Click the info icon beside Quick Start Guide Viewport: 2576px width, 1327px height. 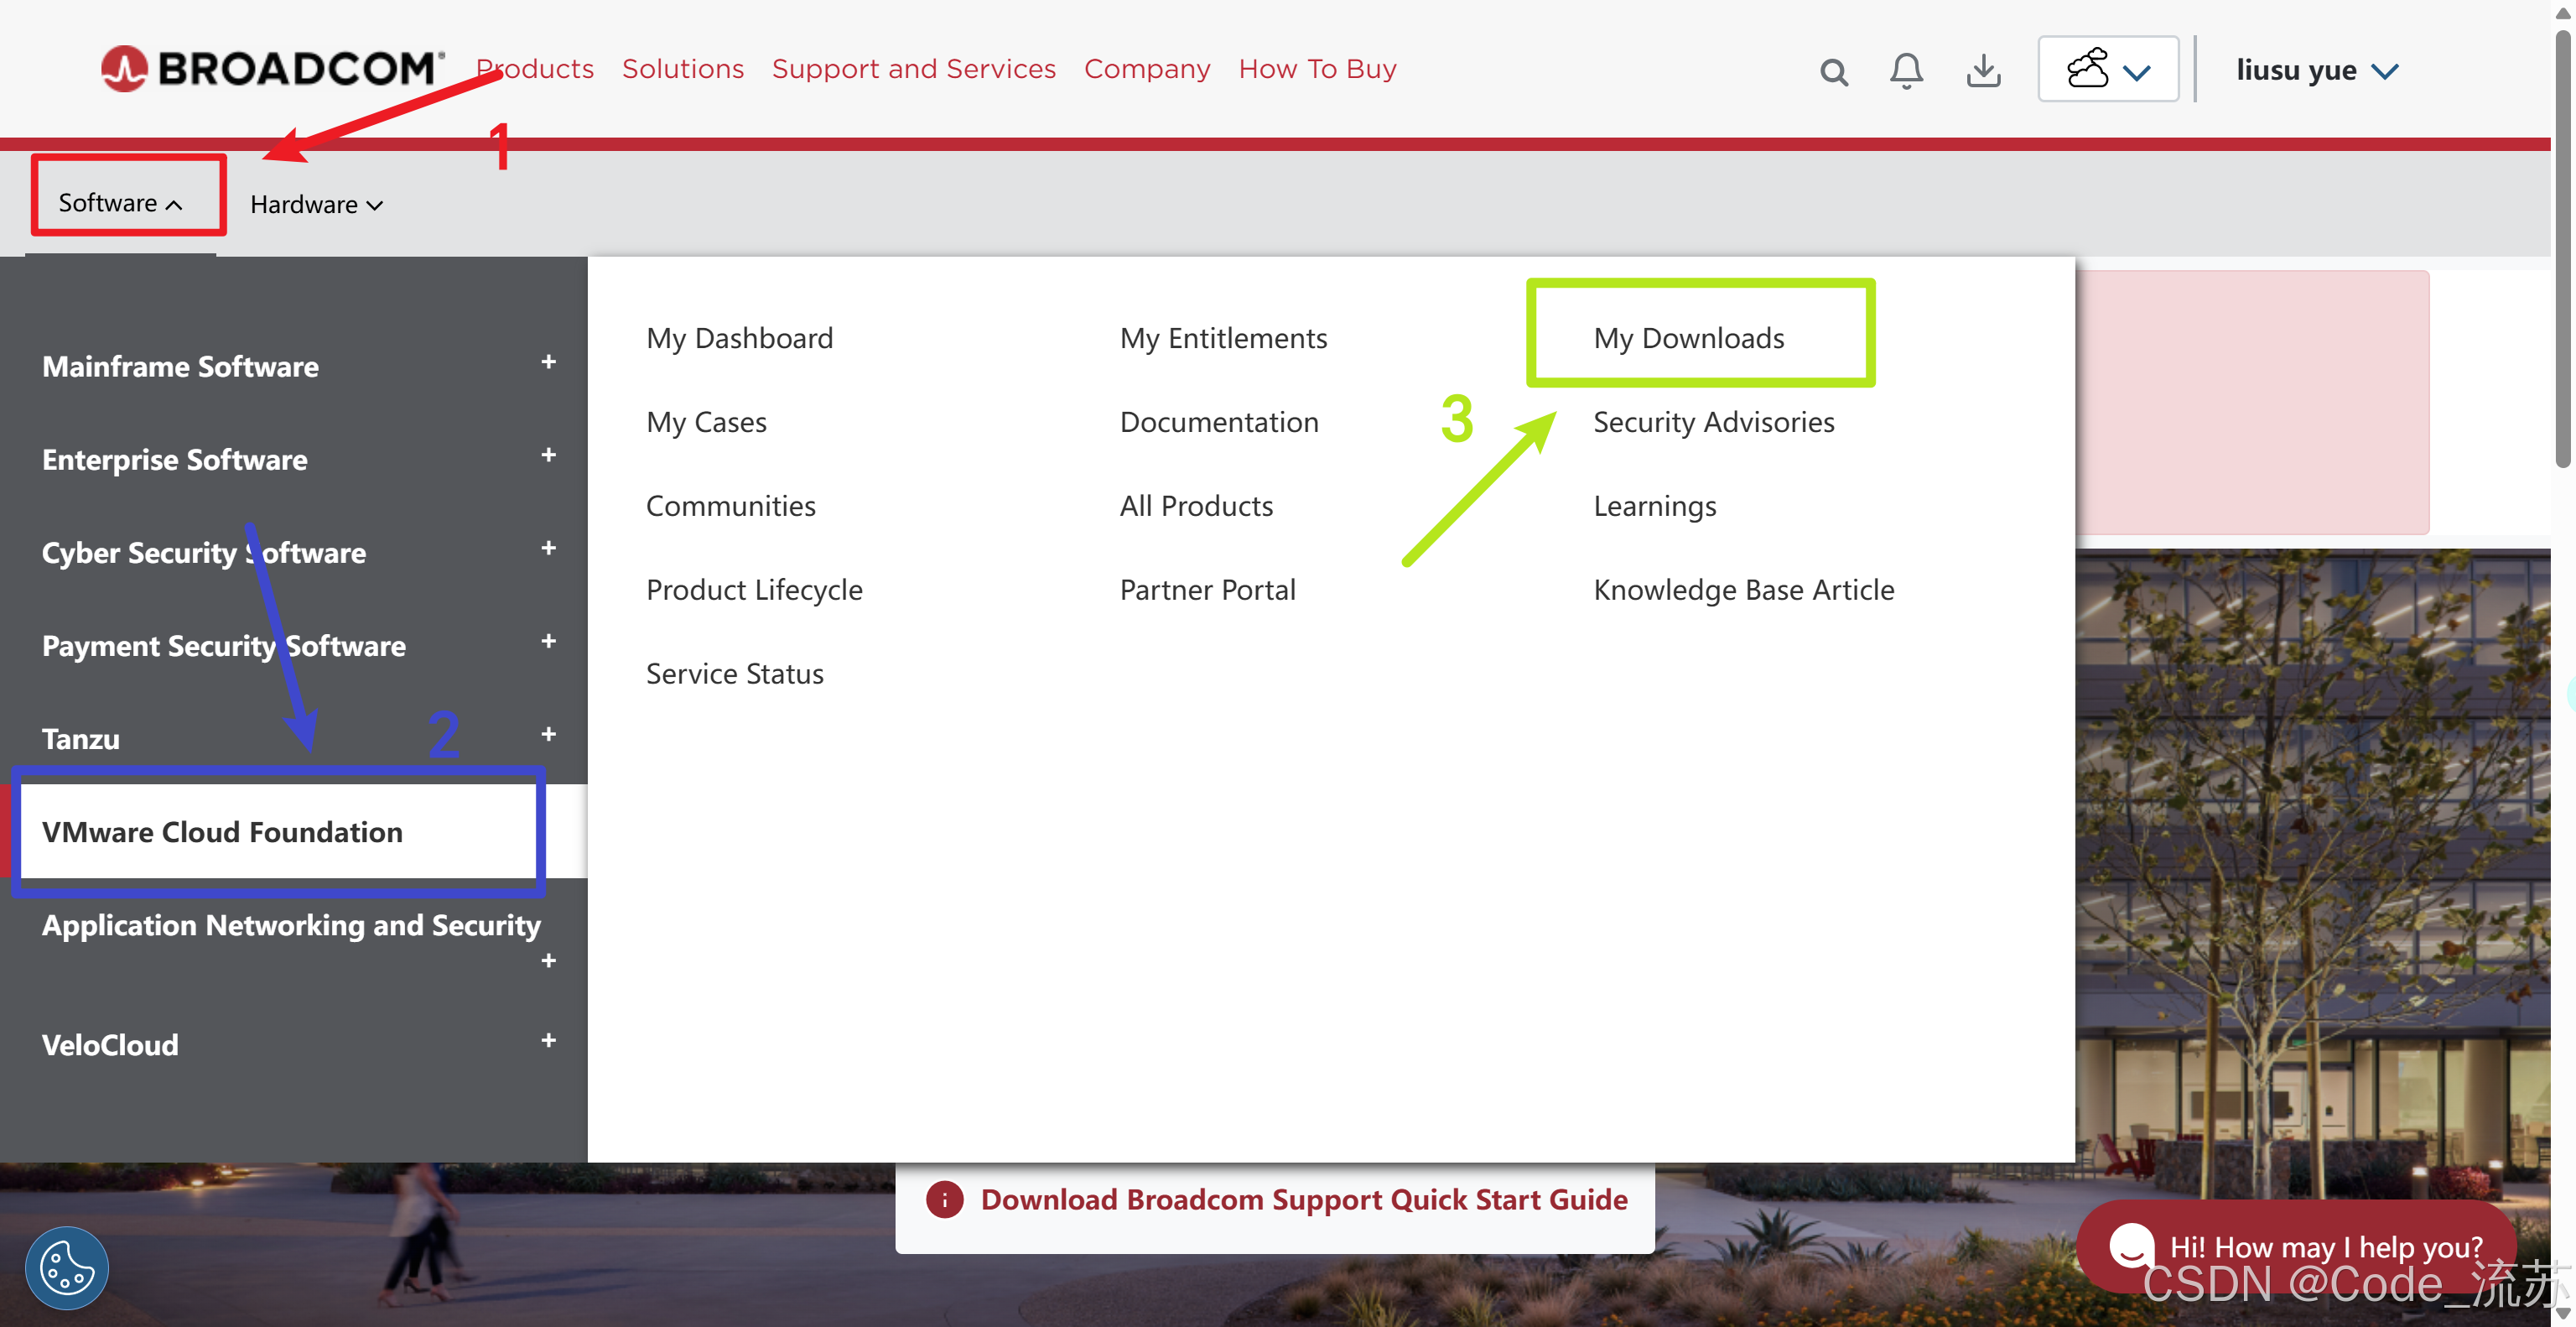944,1199
